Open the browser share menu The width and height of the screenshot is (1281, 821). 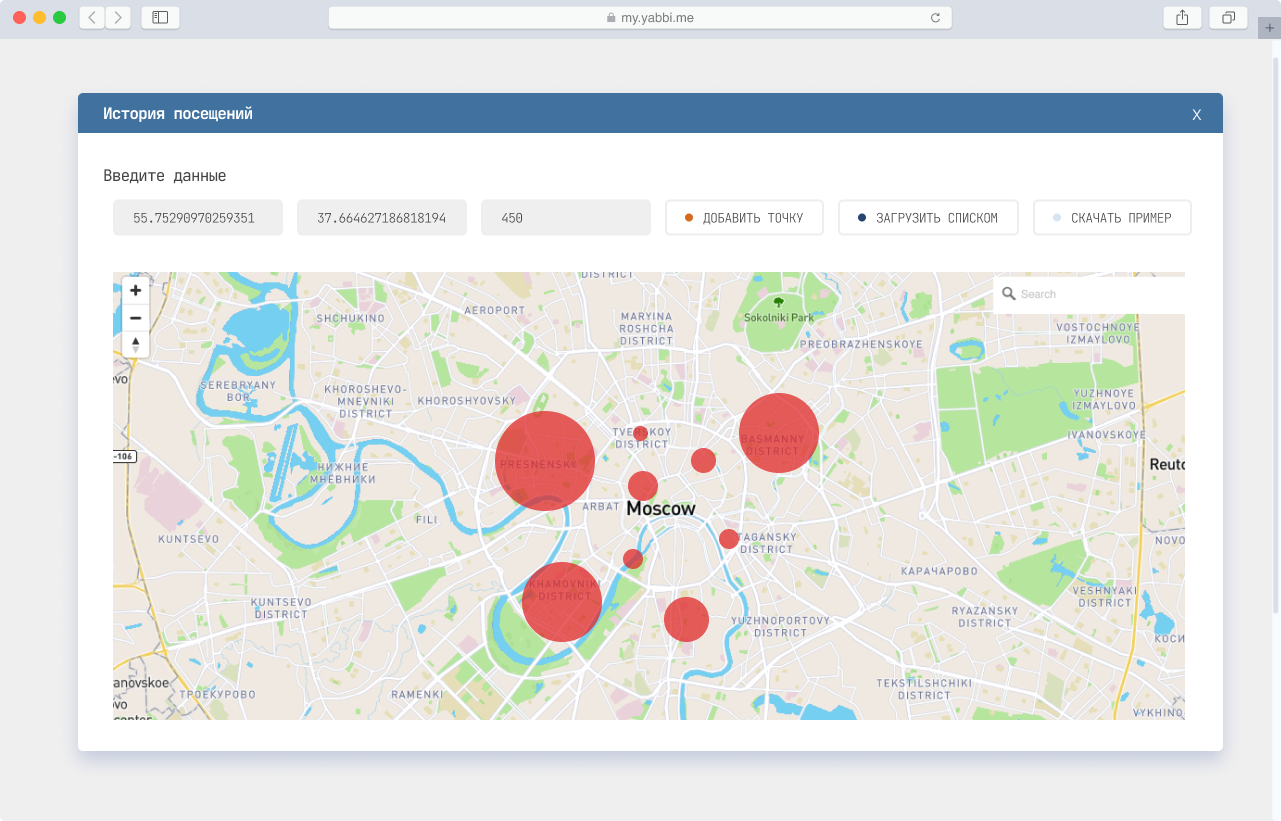pos(1182,18)
